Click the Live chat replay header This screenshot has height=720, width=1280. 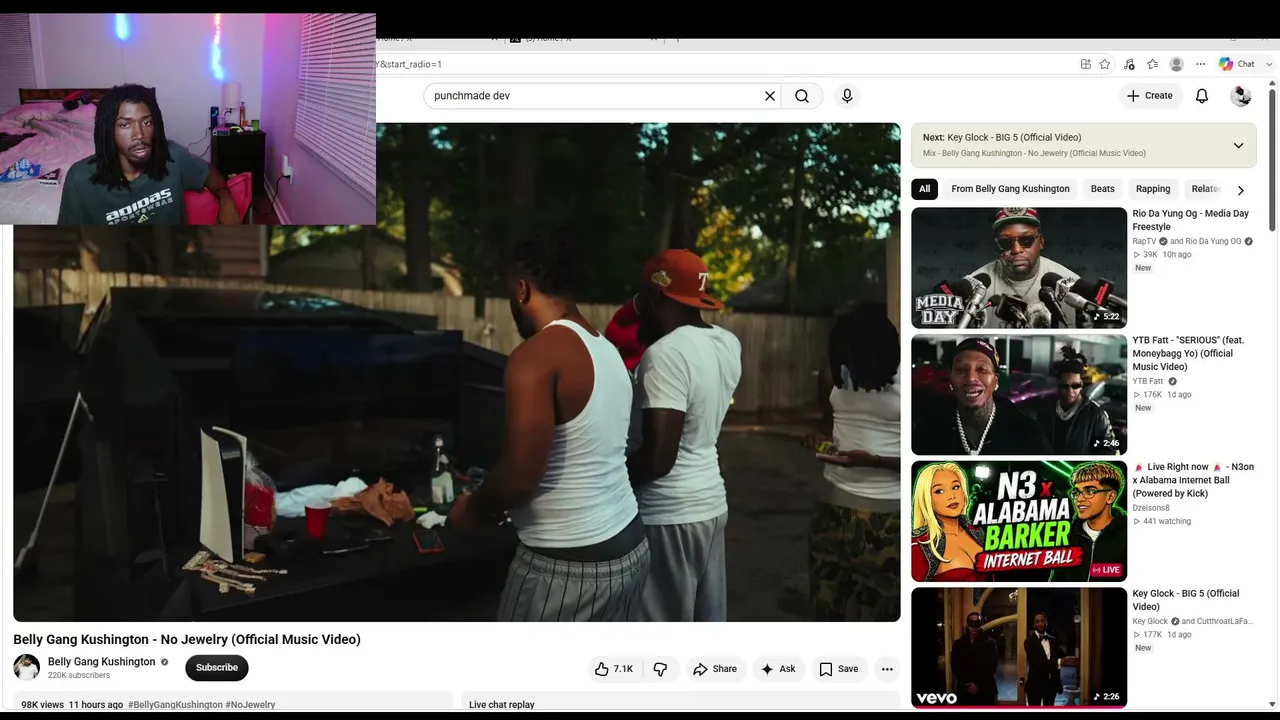tap(501, 705)
